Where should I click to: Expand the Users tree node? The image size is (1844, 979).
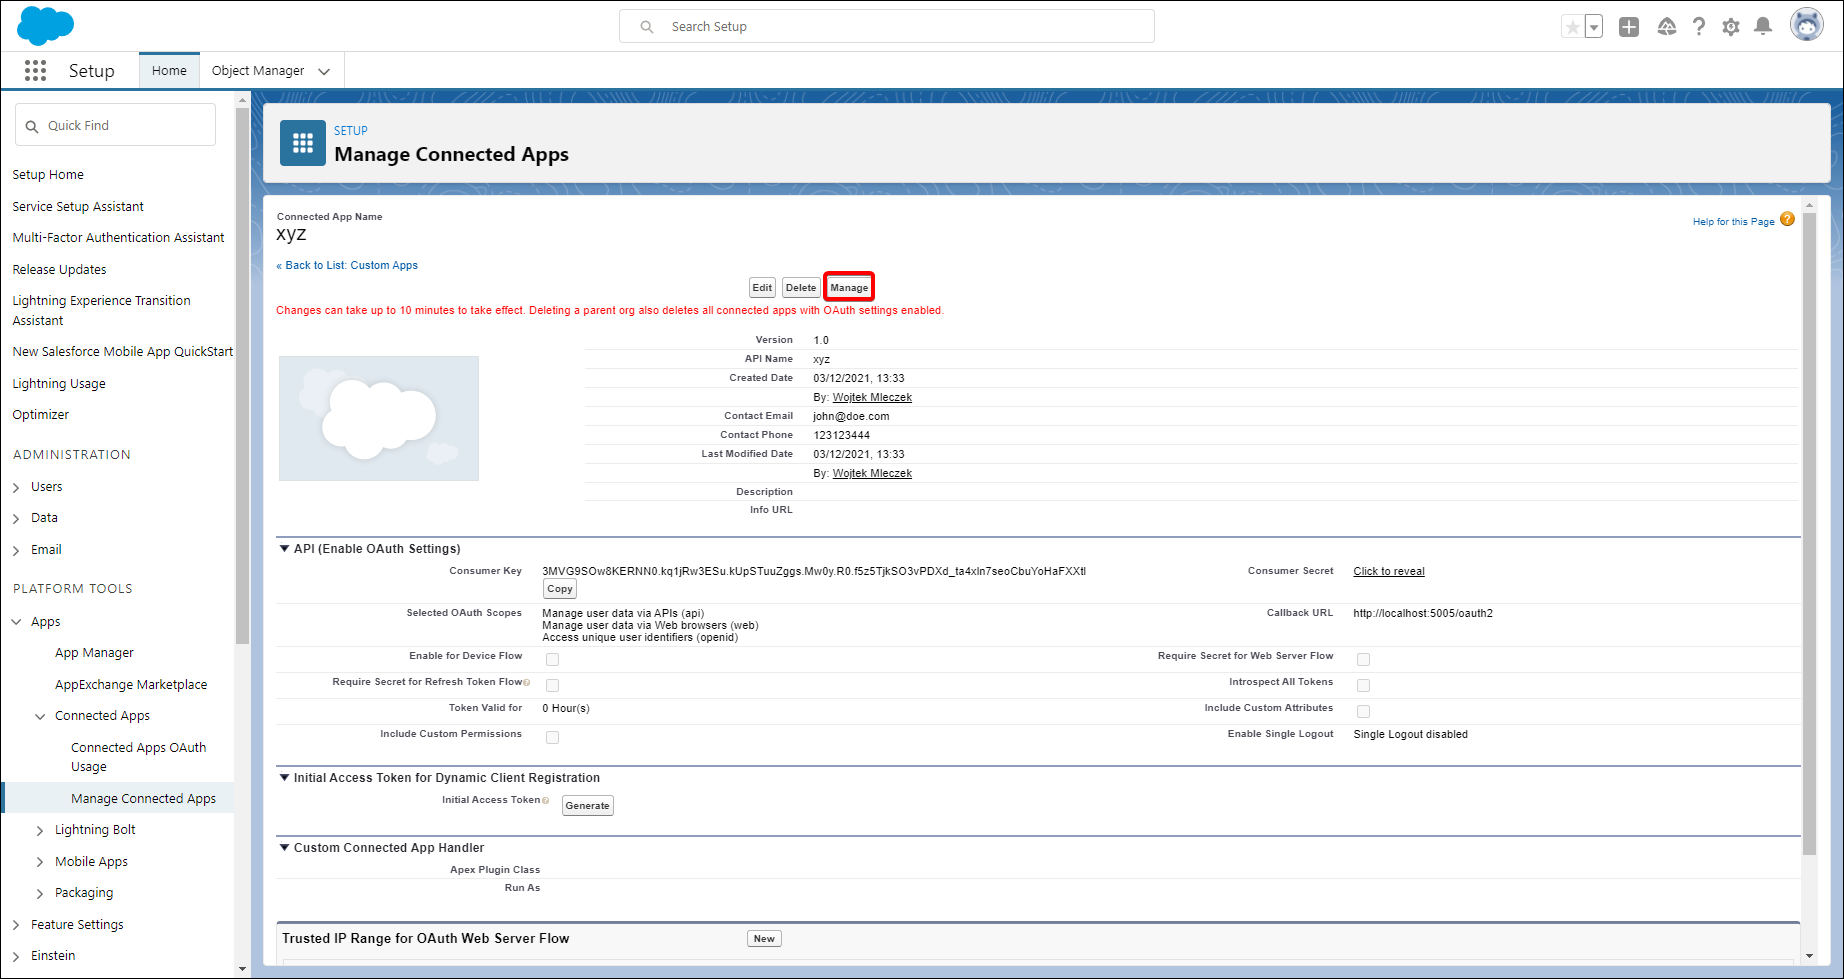click(16, 488)
